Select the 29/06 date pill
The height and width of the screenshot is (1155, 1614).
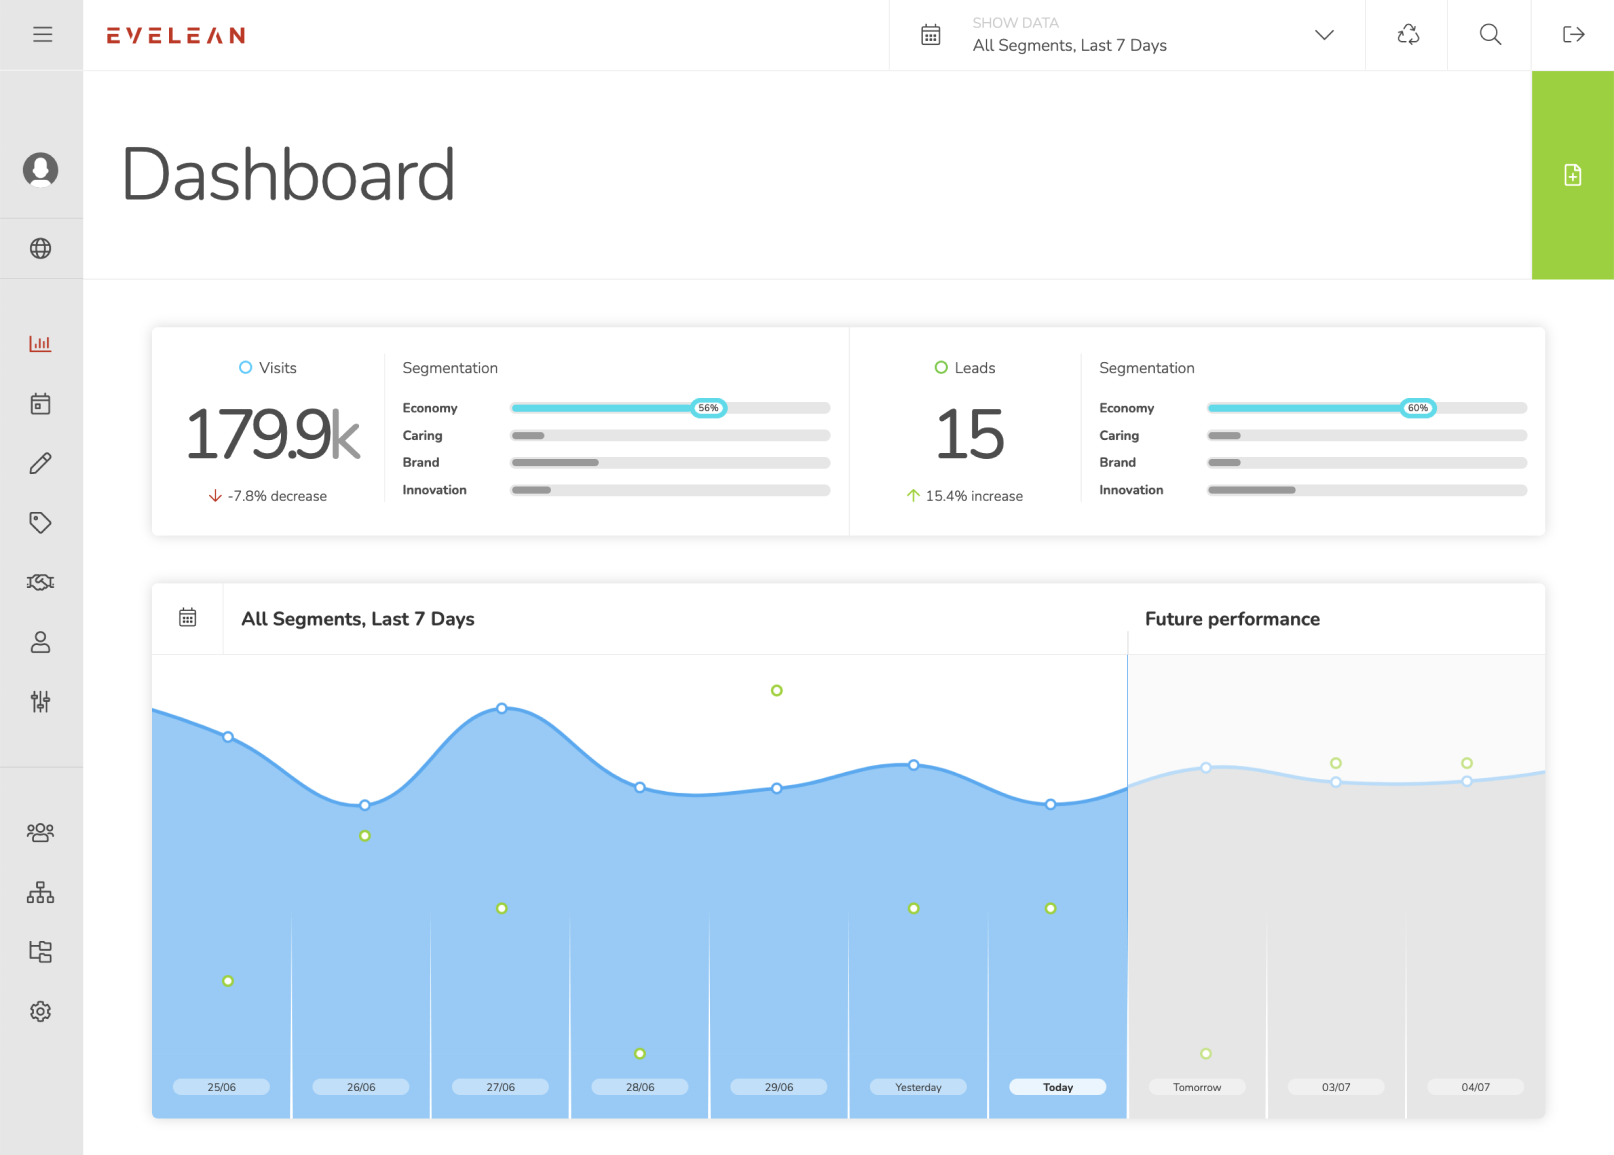779,1087
